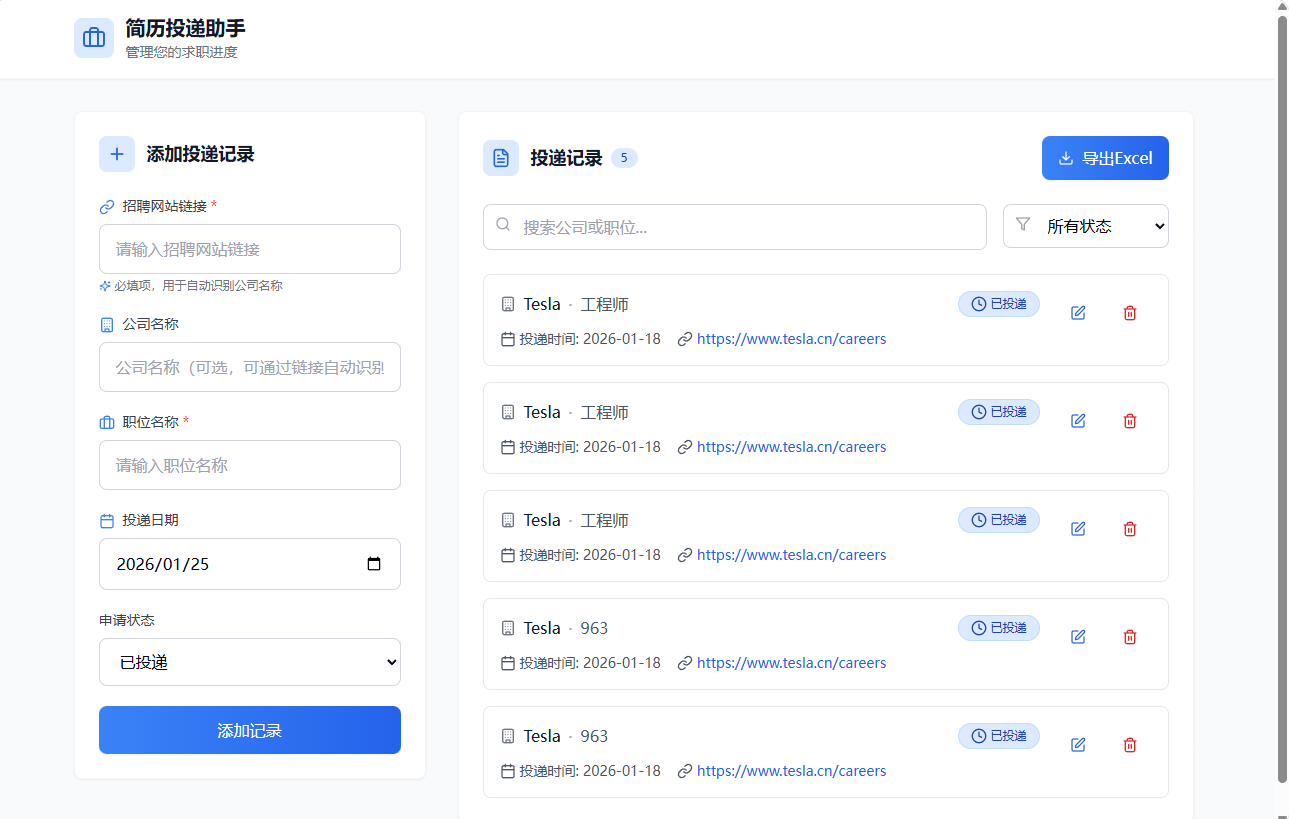Viewport: 1289px width, 819px height.
Task: Edit the last Tesla 963 record
Action: coord(1078,745)
